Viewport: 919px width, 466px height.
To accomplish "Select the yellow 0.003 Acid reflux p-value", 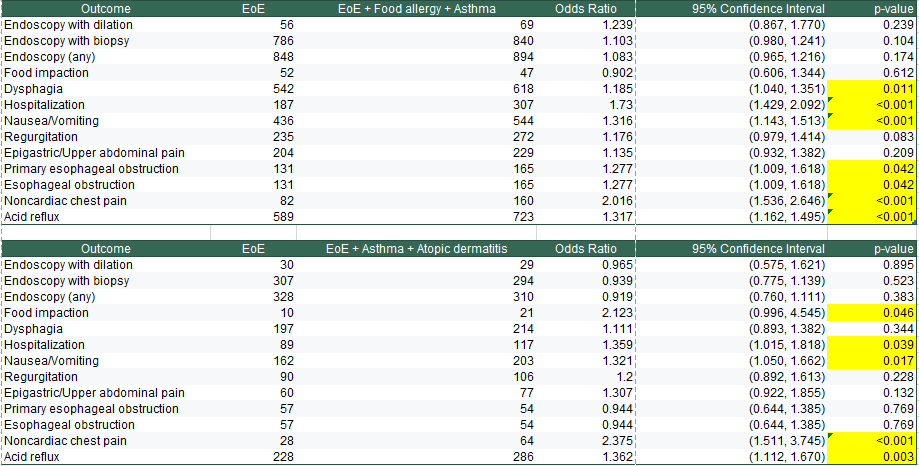I will point(872,457).
